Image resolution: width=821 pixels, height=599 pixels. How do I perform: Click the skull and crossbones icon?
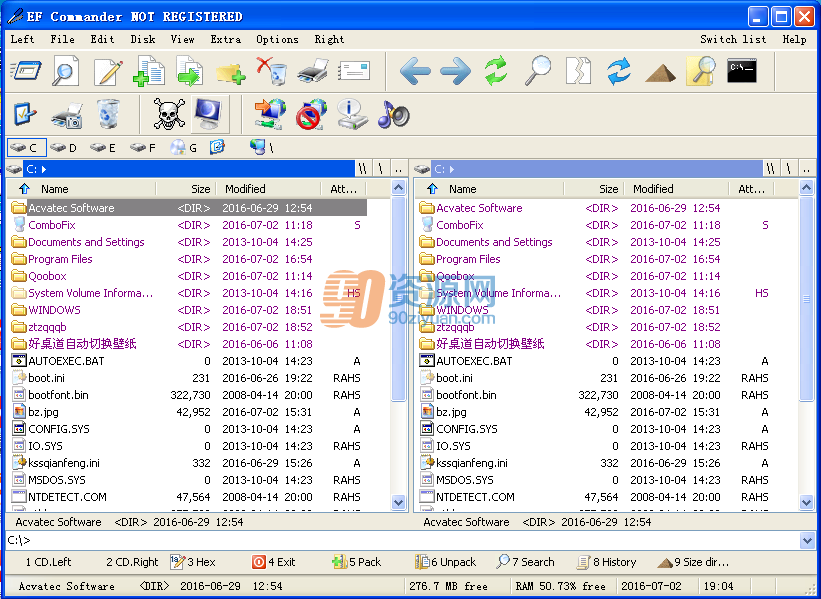coord(169,114)
